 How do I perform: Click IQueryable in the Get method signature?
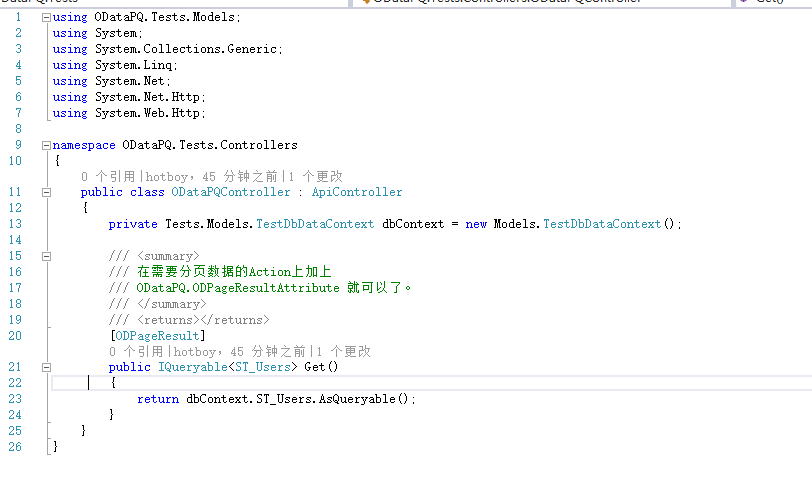(x=193, y=367)
